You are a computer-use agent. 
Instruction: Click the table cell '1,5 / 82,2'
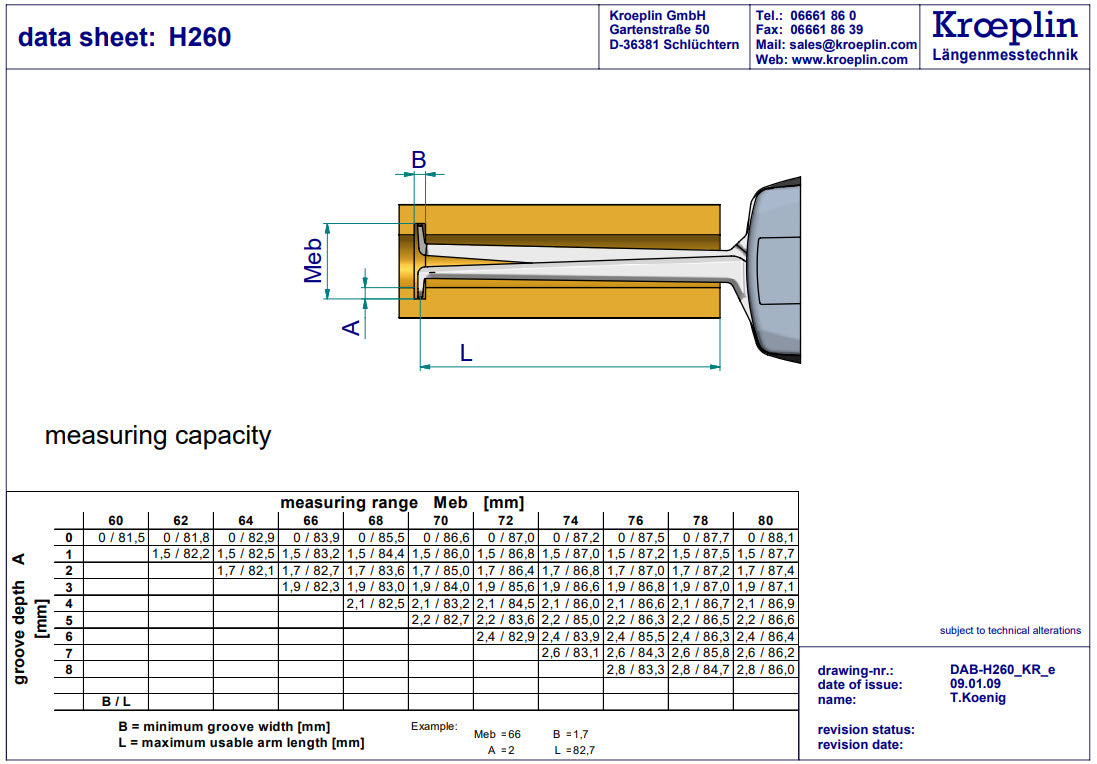pyautogui.click(x=181, y=554)
